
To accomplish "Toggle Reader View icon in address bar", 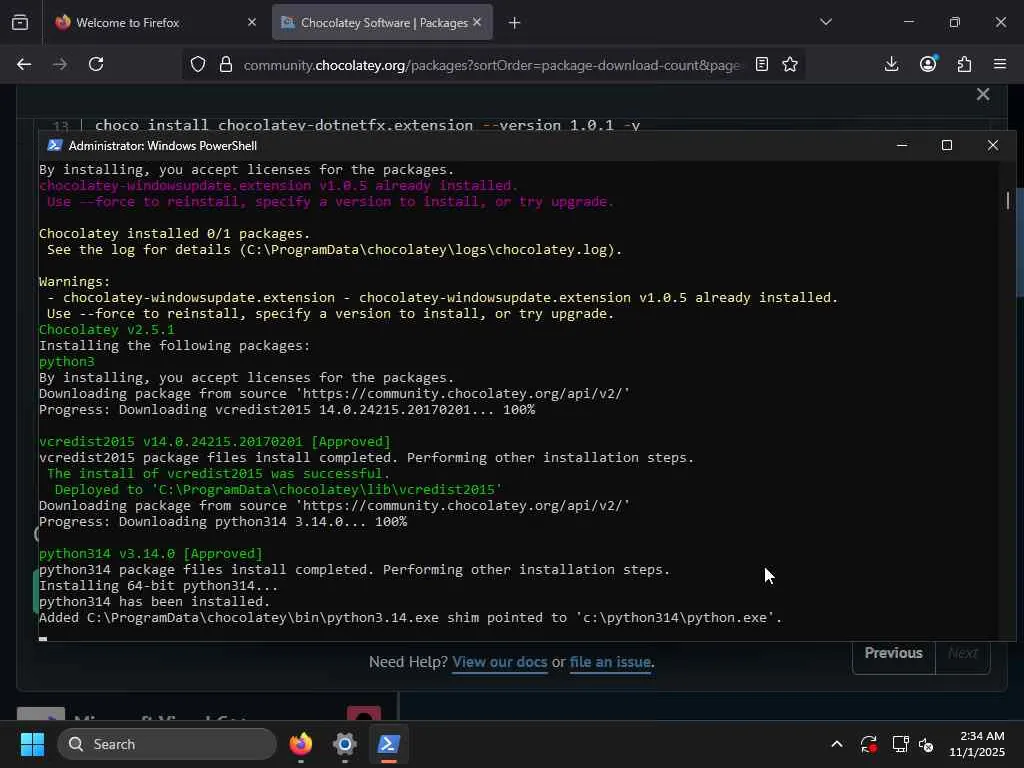I will (761, 64).
